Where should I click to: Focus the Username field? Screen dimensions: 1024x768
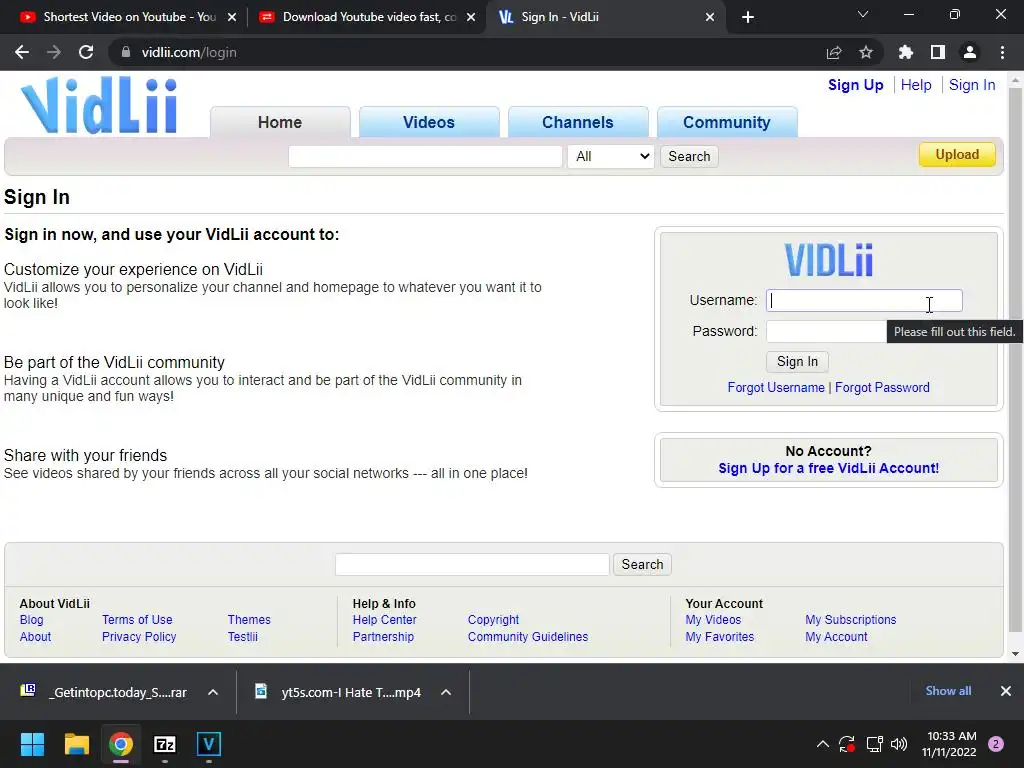click(x=864, y=300)
